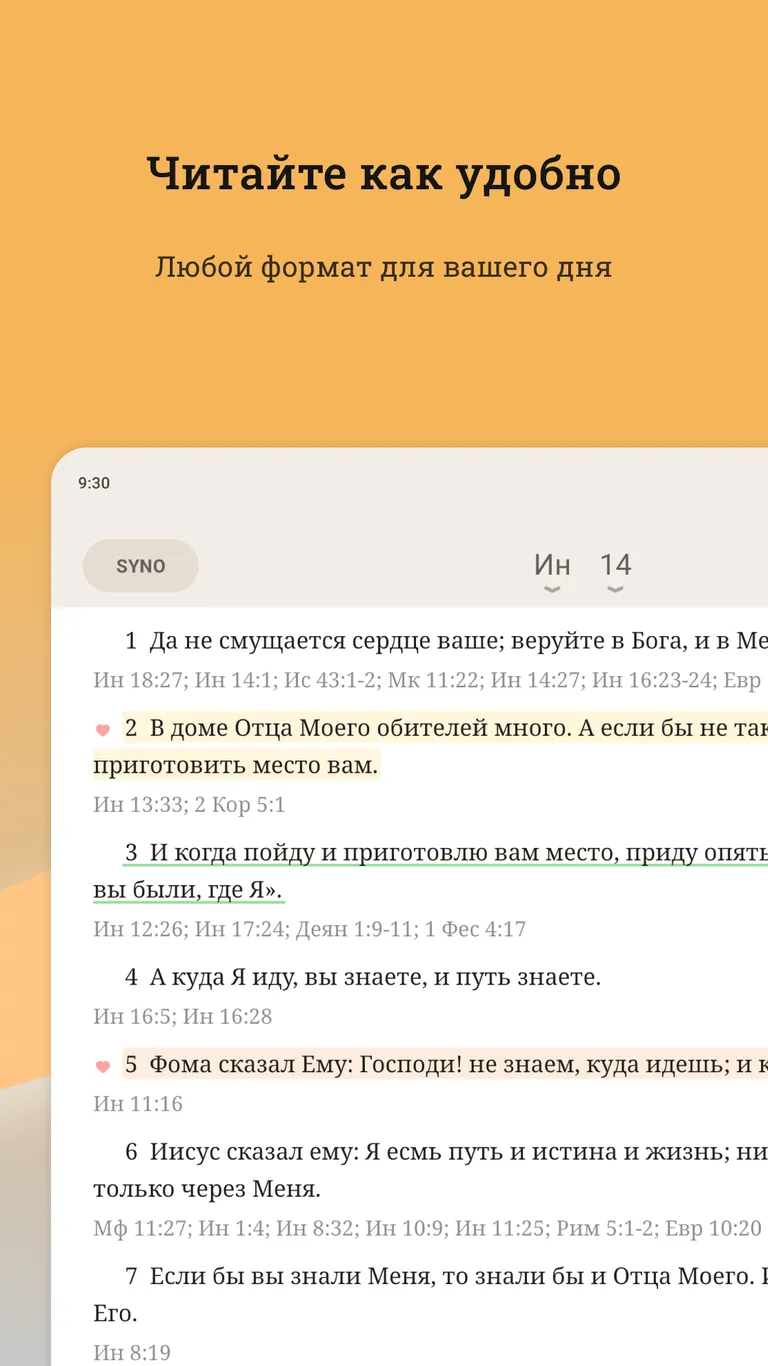Image resolution: width=768 pixels, height=1366 pixels.
Task: Open cross-reference Мк 11:22
Action: click(433, 681)
